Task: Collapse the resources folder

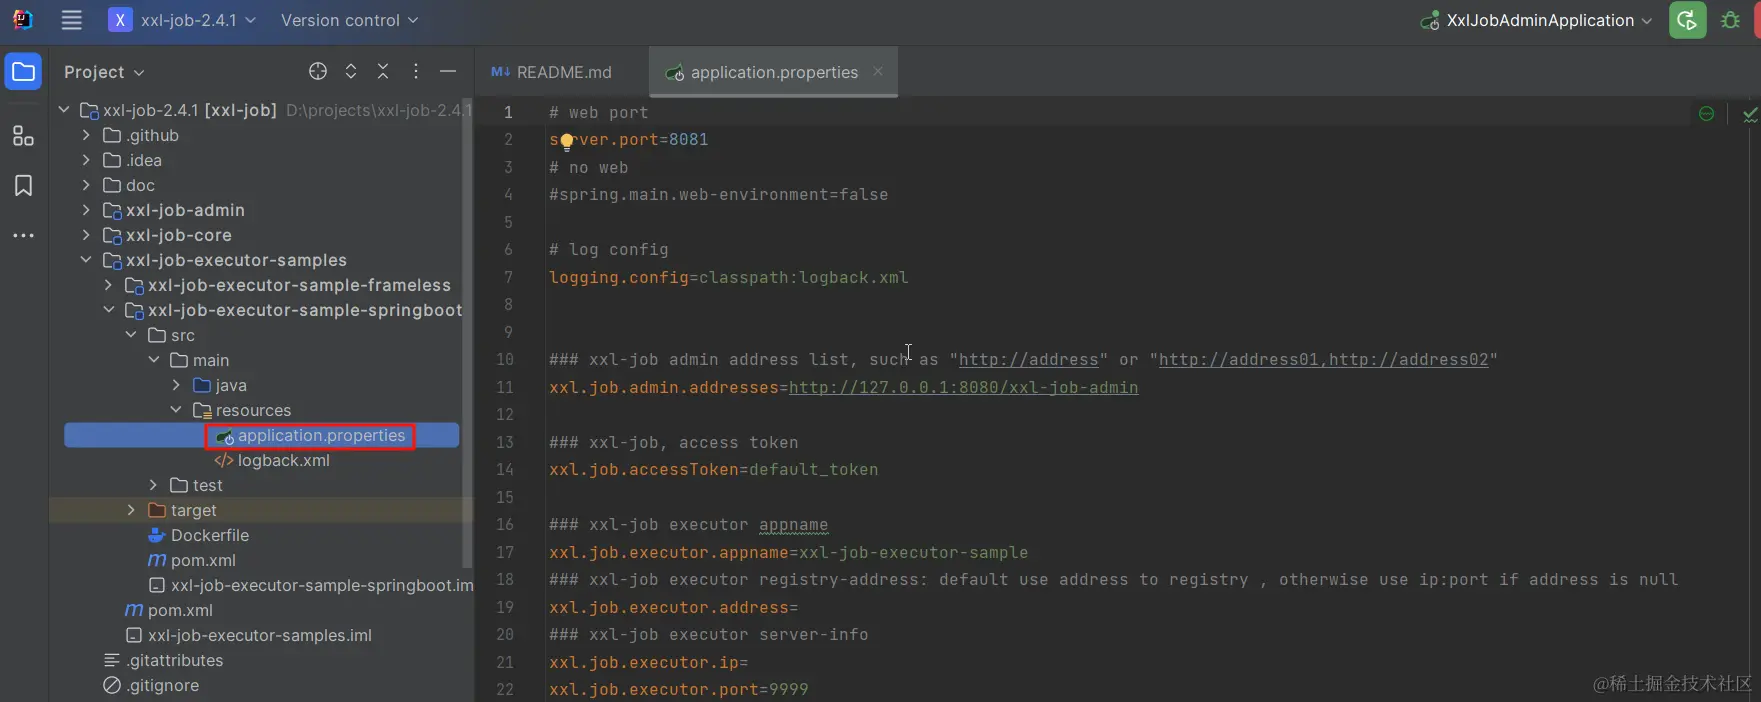Action: (x=176, y=410)
